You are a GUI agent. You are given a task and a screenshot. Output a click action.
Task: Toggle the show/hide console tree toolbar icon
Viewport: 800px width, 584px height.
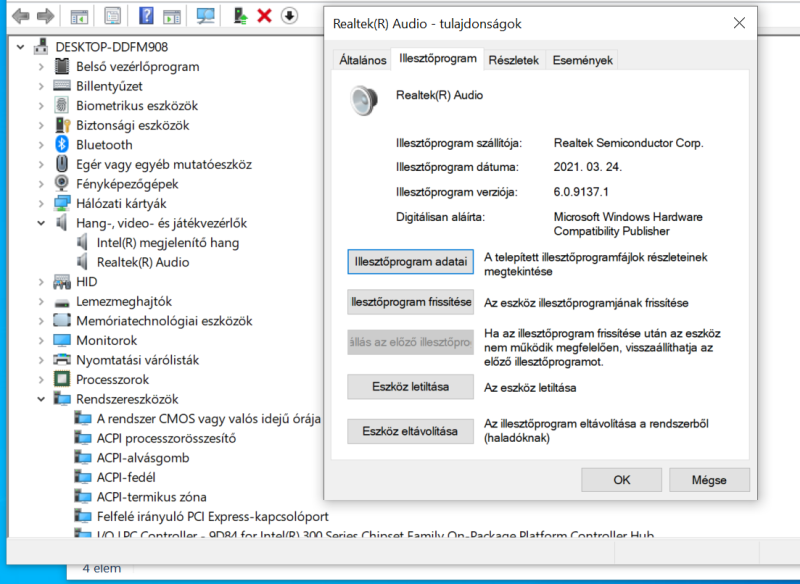[79, 16]
